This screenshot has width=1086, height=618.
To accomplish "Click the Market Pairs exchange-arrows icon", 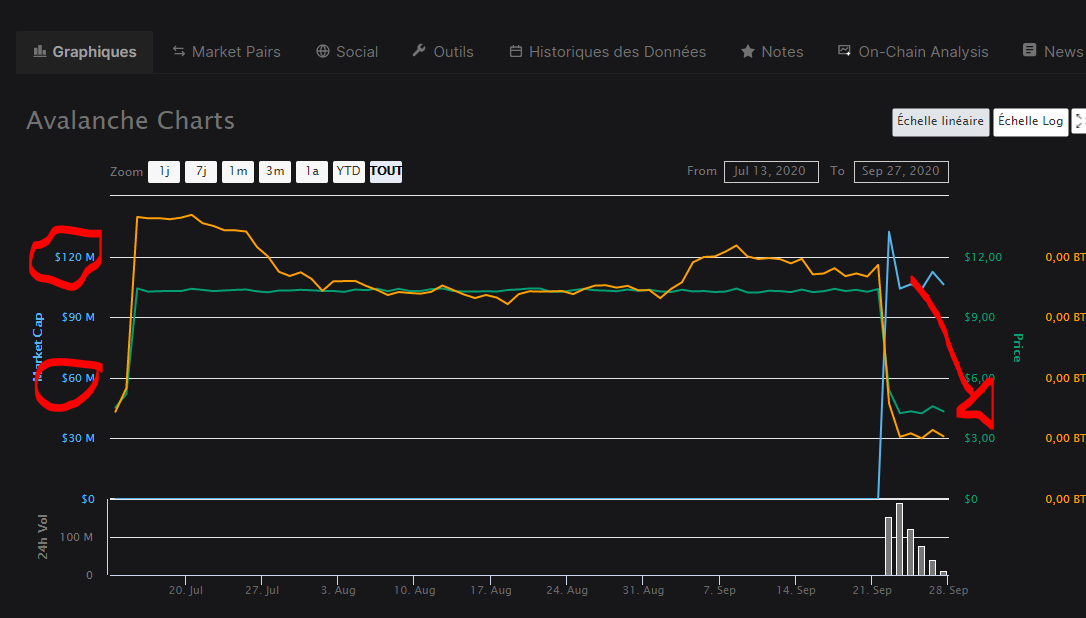I will pyautogui.click(x=179, y=51).
